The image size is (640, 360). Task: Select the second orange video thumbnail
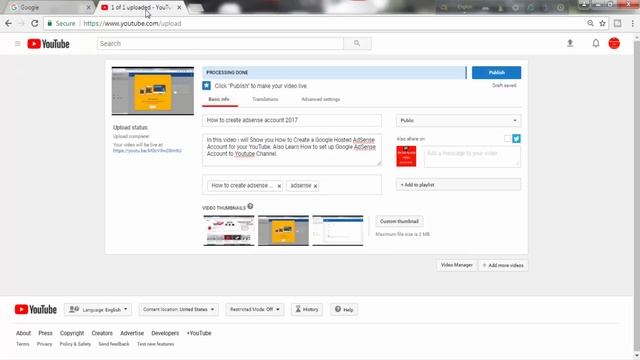pyautogui.click(x=283, y=231)
